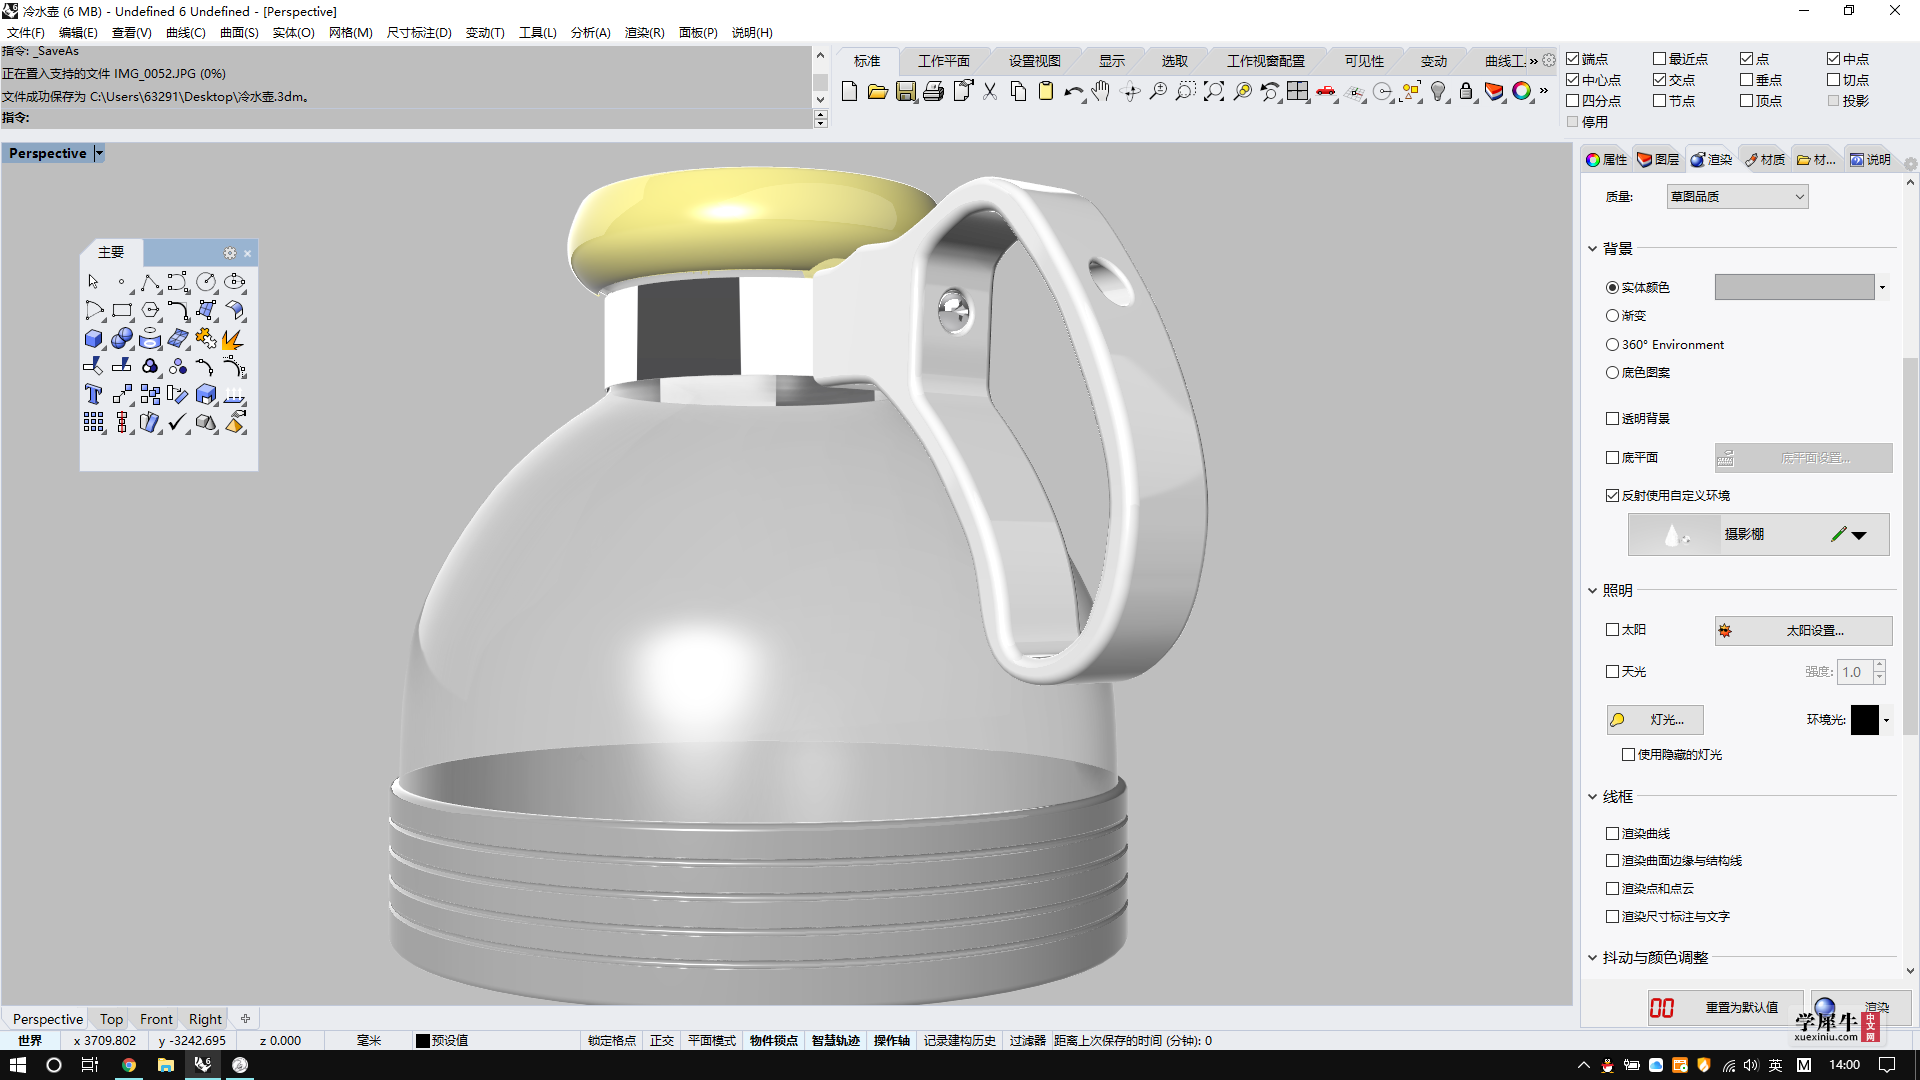Click the red car shaded display icon
Image resolution: width=1920 pixels, height=1080 pixels.
click(1326, 91)
